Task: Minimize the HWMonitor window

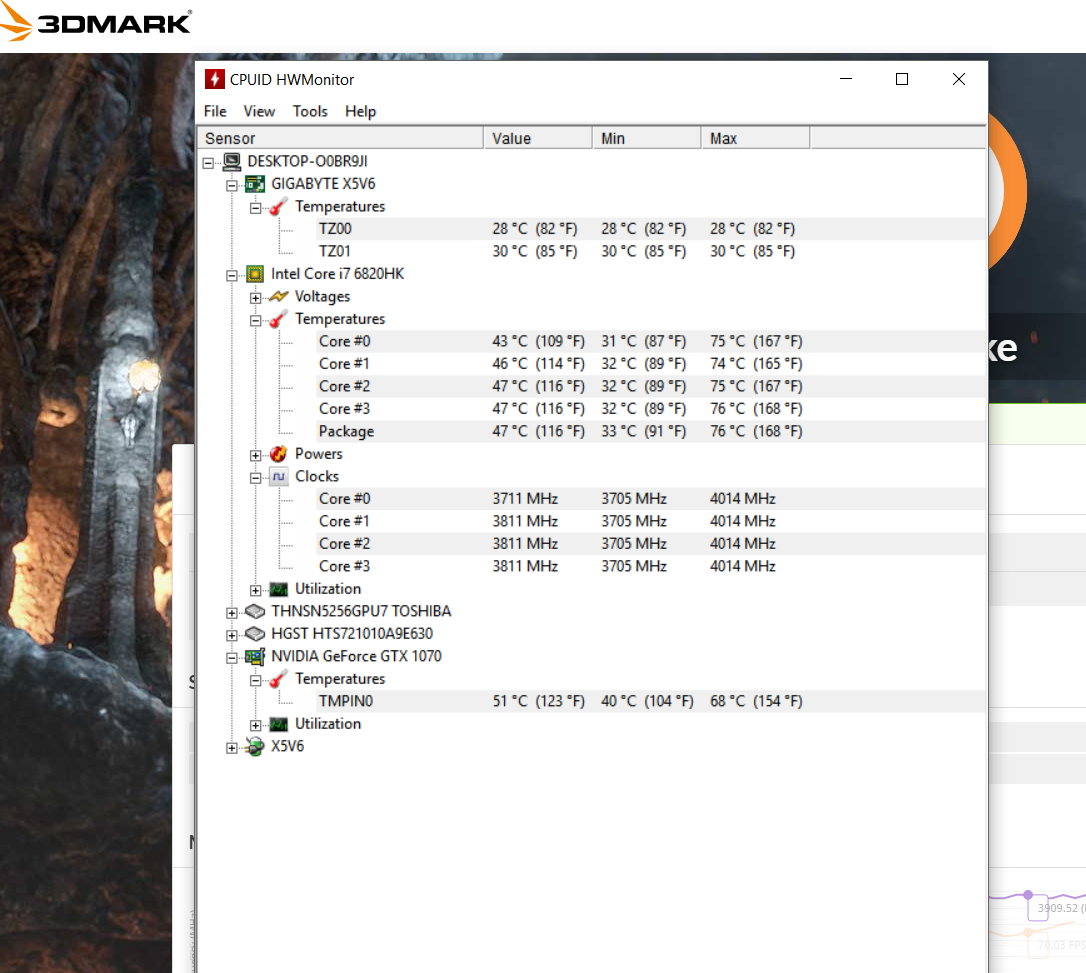Action: 846,79
